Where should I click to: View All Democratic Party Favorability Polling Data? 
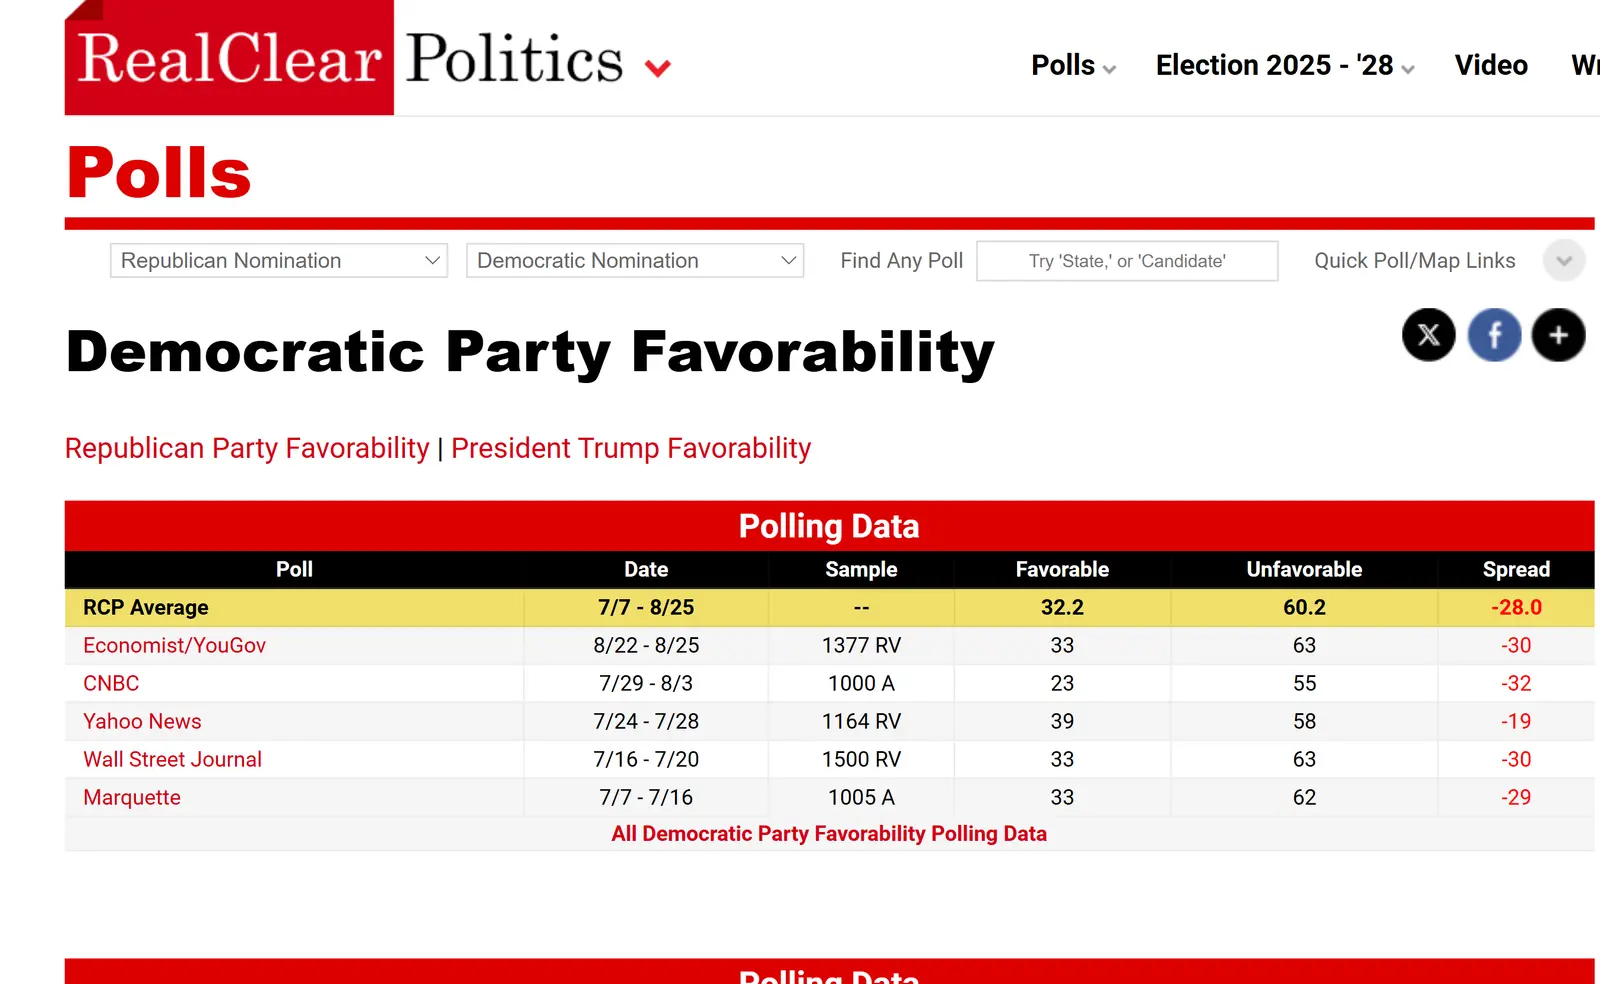coord(829,834)
